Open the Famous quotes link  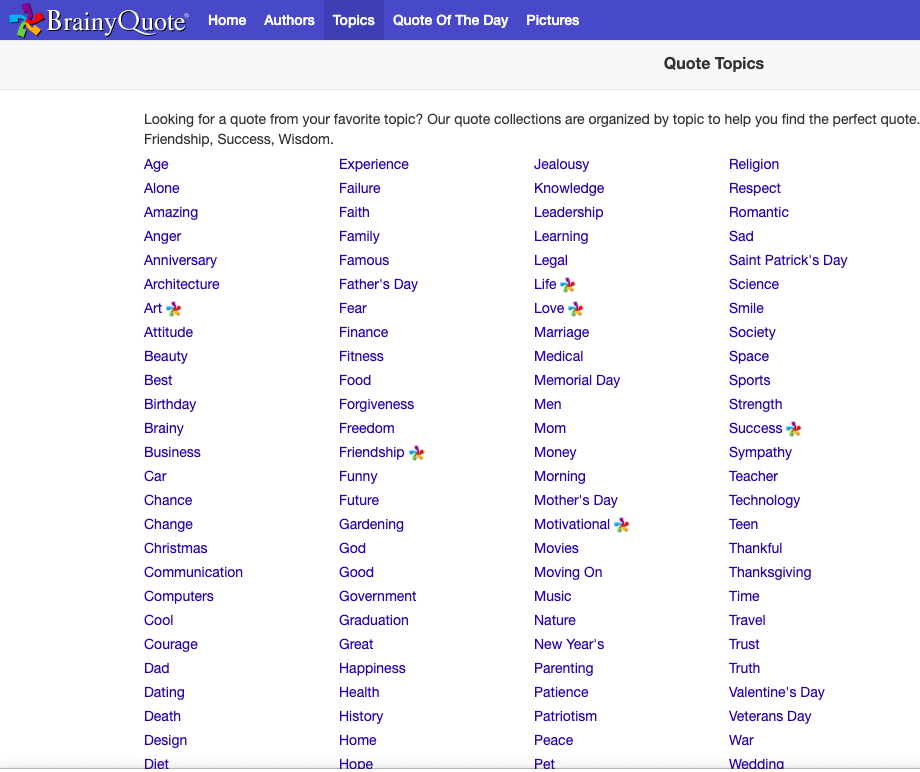pyautogui.click(x=364, y=260)
